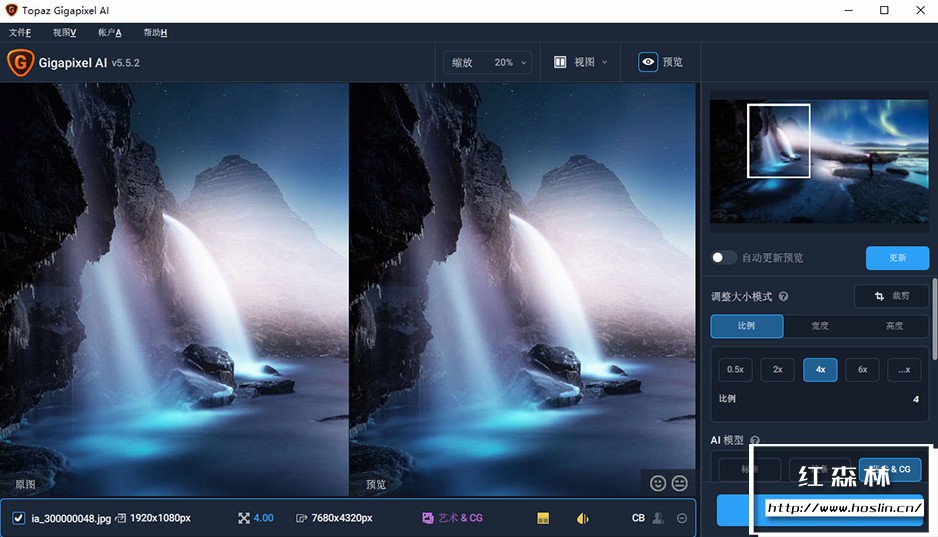Click the v5.5.2 version text
The image size is (938, 537).
(126, 63)
